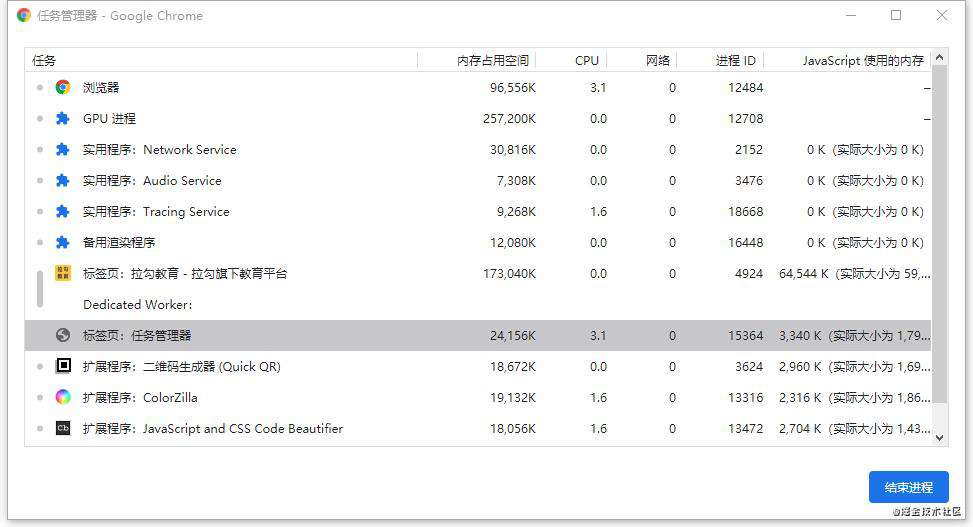Select the 备用渲染程序 row
The width and height of the screenshot is (973, 527).
click(478, 243)
